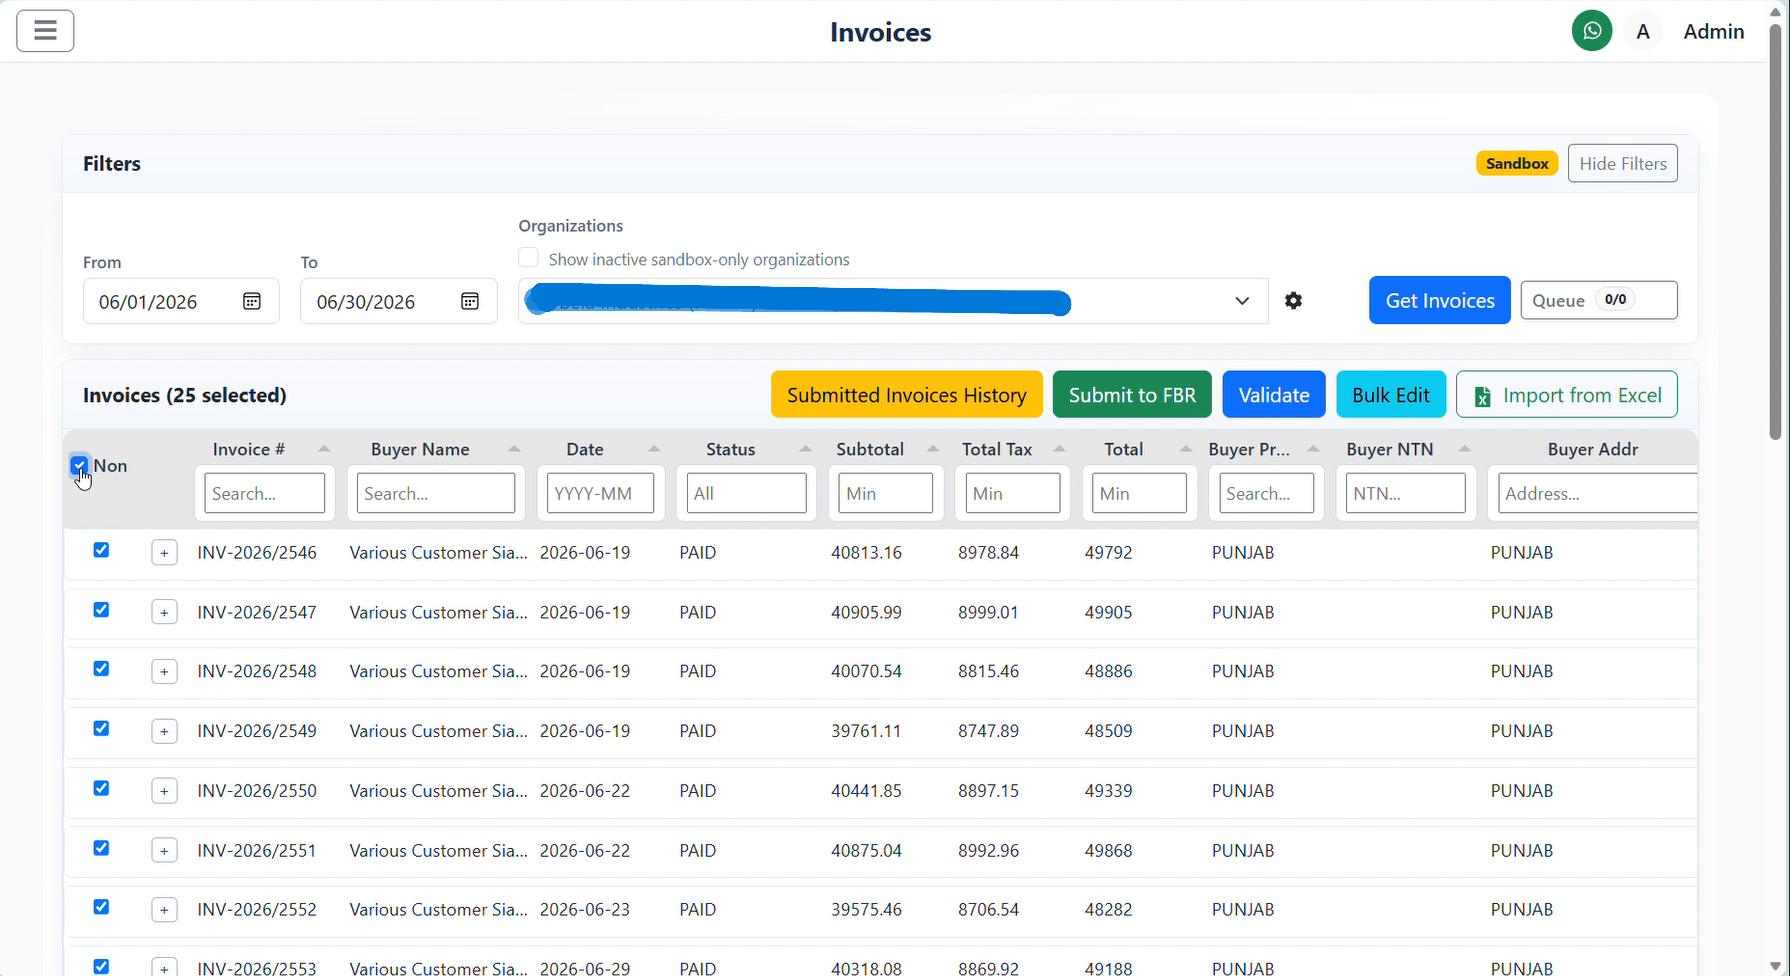
Task: Select date cell for INV-2026/2552
Action: point(585,910)
